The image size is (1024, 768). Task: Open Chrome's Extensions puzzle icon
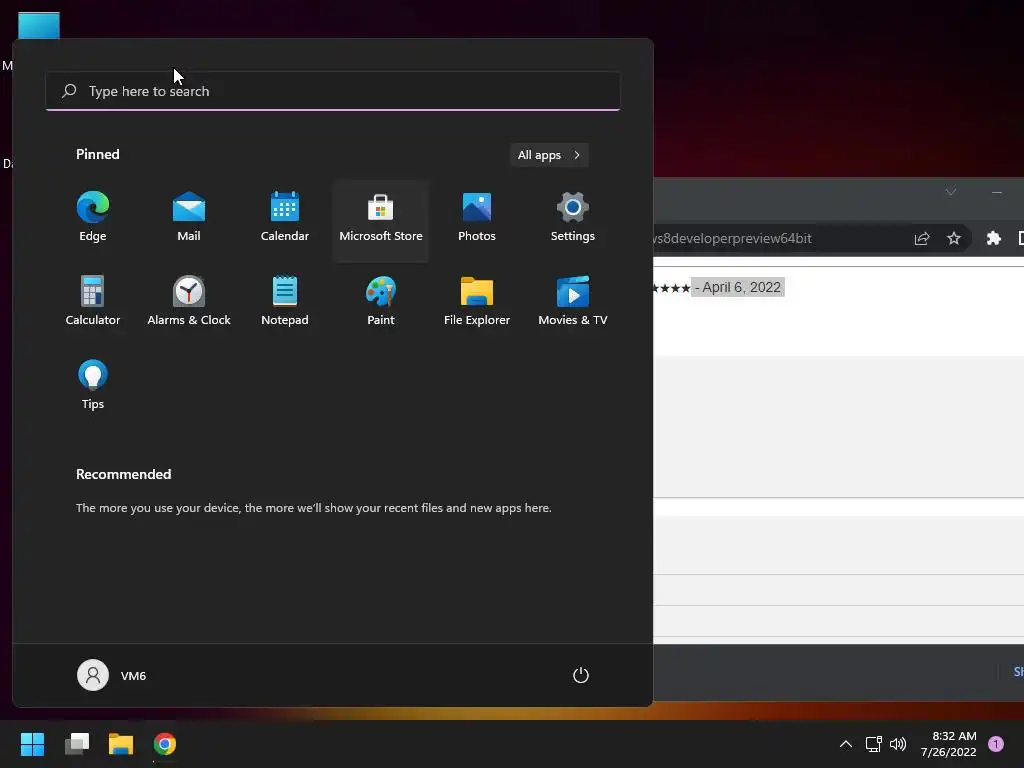[993, 238]
